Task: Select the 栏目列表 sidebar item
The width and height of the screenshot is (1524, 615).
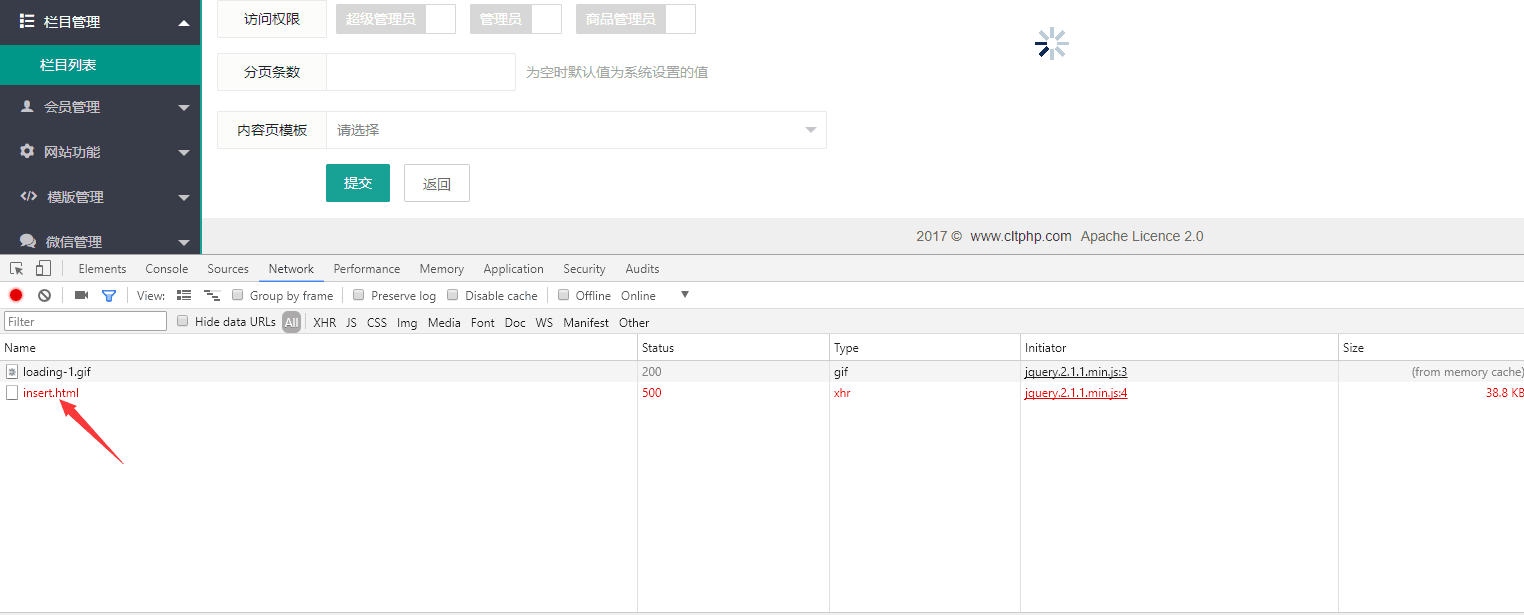Action: click(x=100, y=65)
